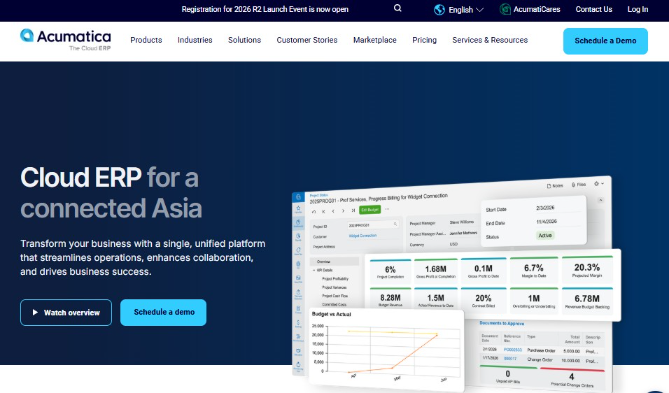This screenshot has width=669, height=393.
Task: Select the Overview item in dashboard tree
Action: [335, 261]
